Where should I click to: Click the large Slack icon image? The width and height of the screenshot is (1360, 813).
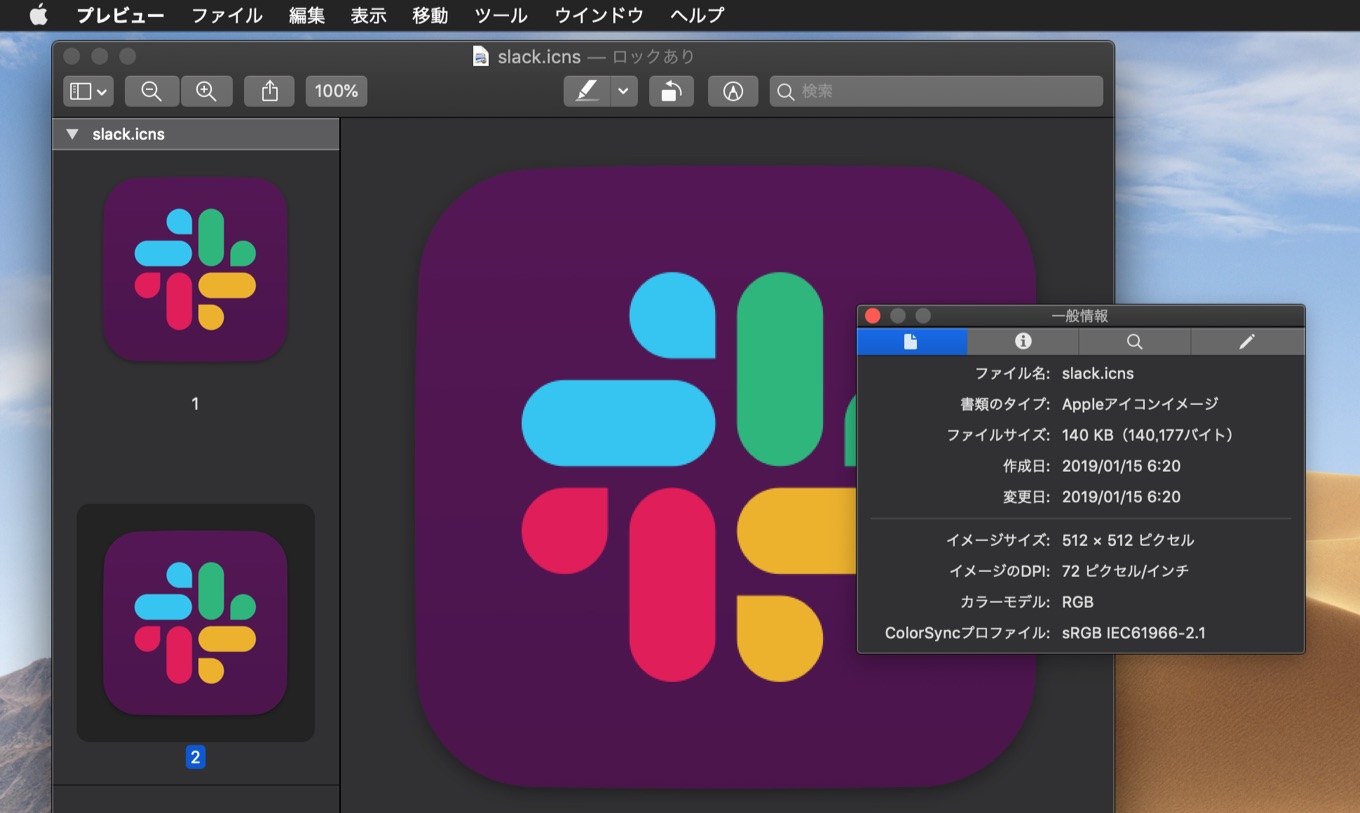(x=726, y=477)
